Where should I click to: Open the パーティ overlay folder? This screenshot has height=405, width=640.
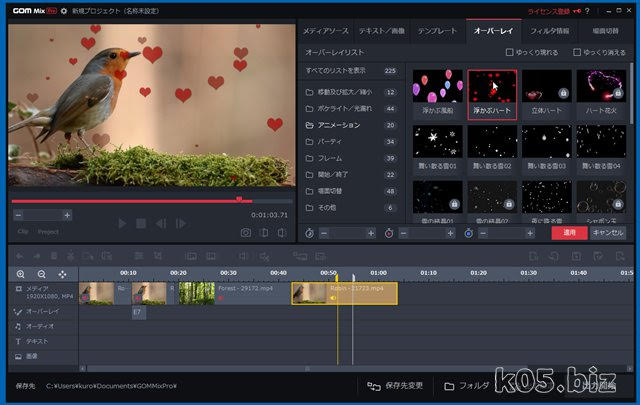click(329, 142)
